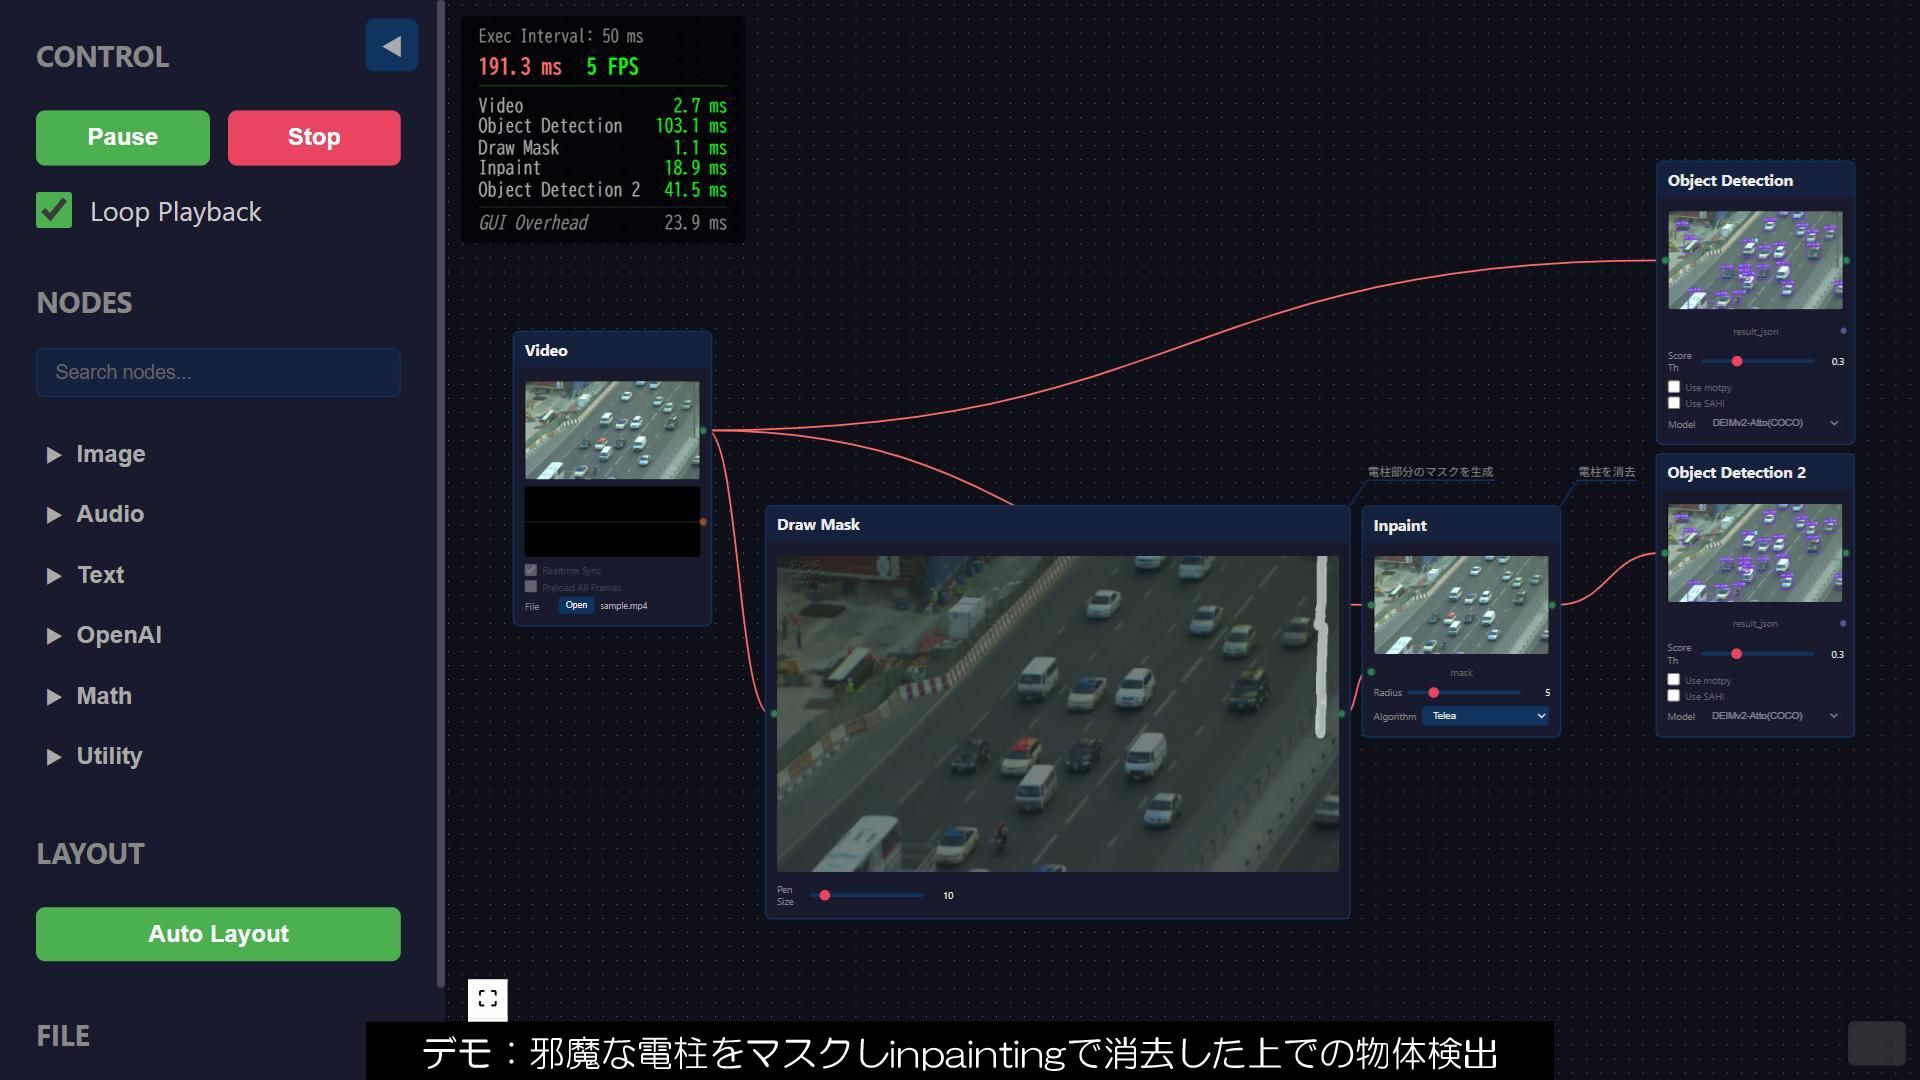
Task: Open the Inpaint Algorithm Telea dropdown
Action: 1485,716
